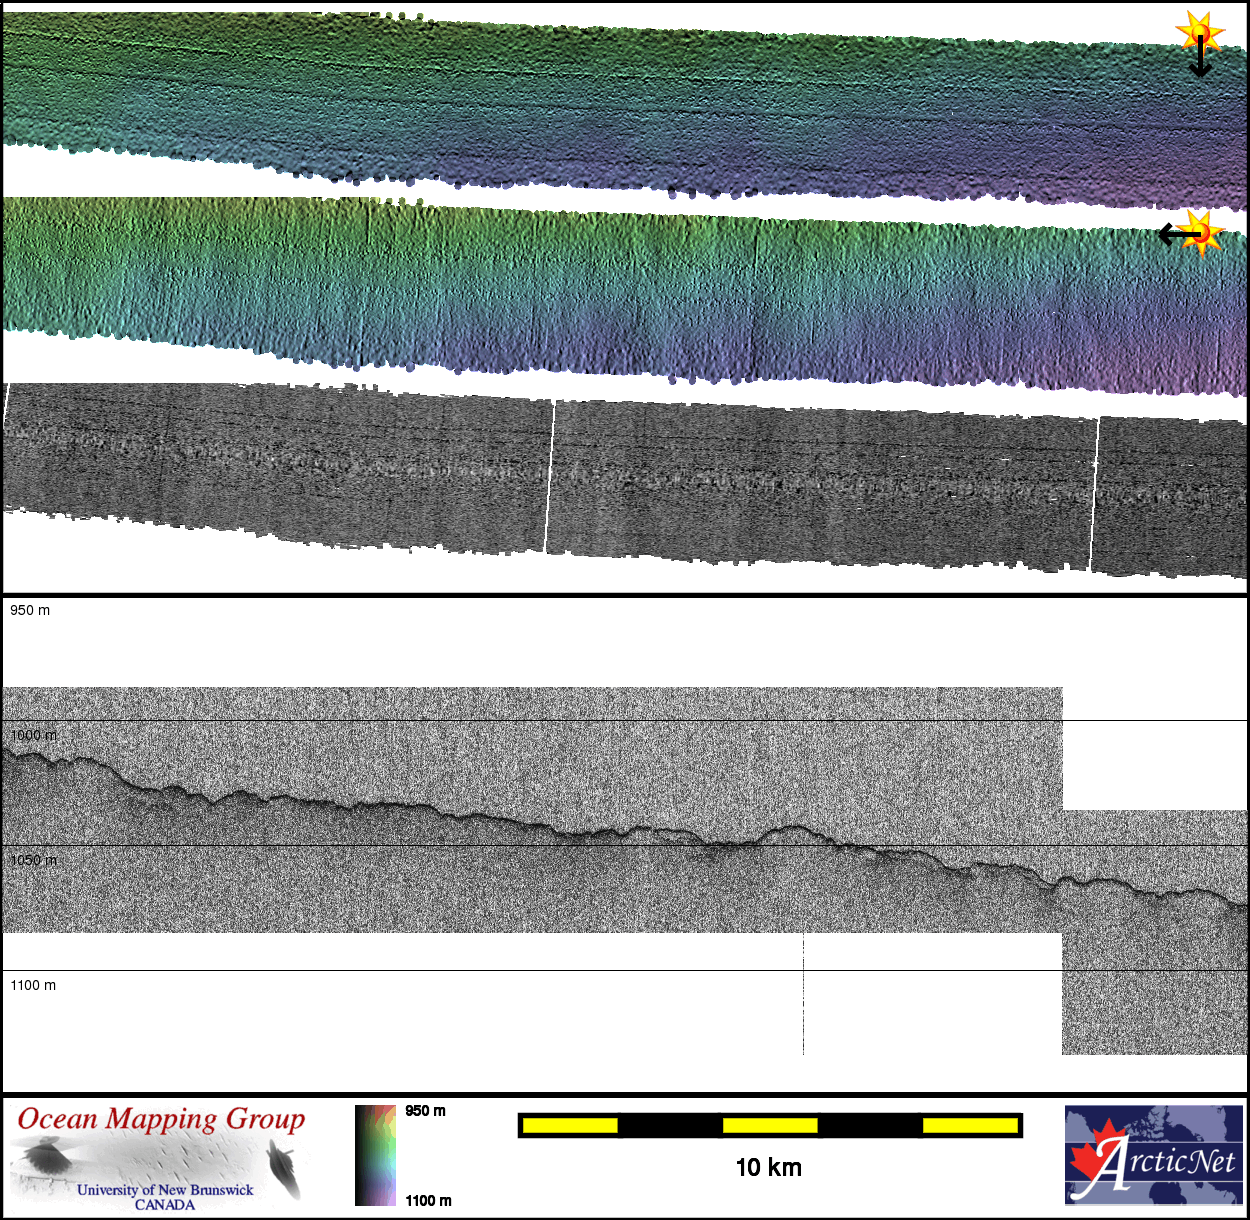Click the CANADA text in logo
The height and width of the screenshot is (1220, 1250).
[x=165, y=1205]
